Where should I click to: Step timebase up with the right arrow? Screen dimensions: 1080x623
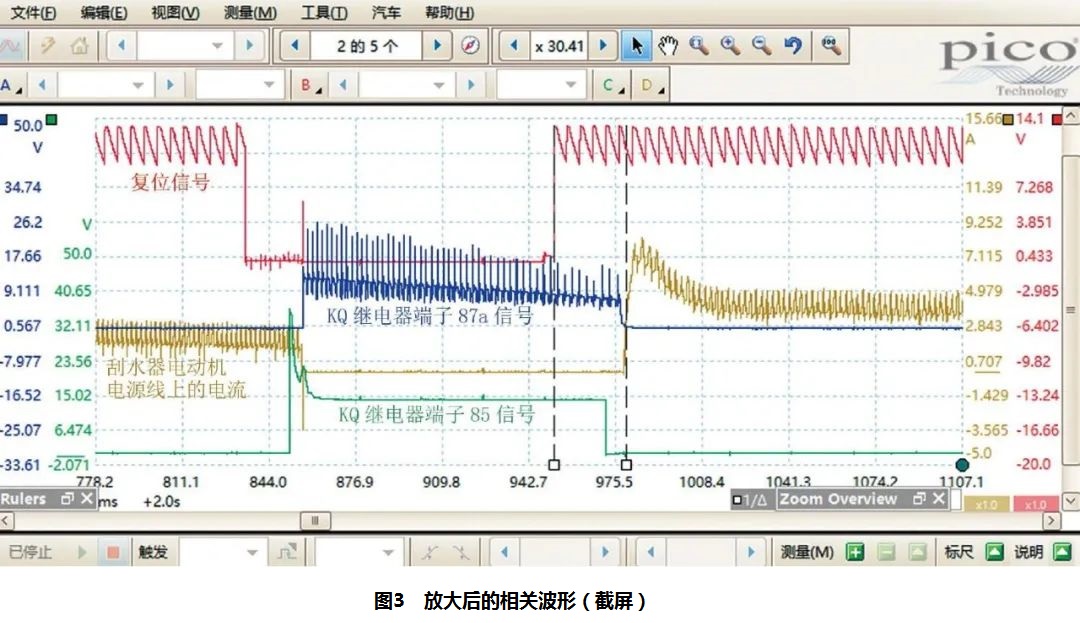[x=249, y=46]
